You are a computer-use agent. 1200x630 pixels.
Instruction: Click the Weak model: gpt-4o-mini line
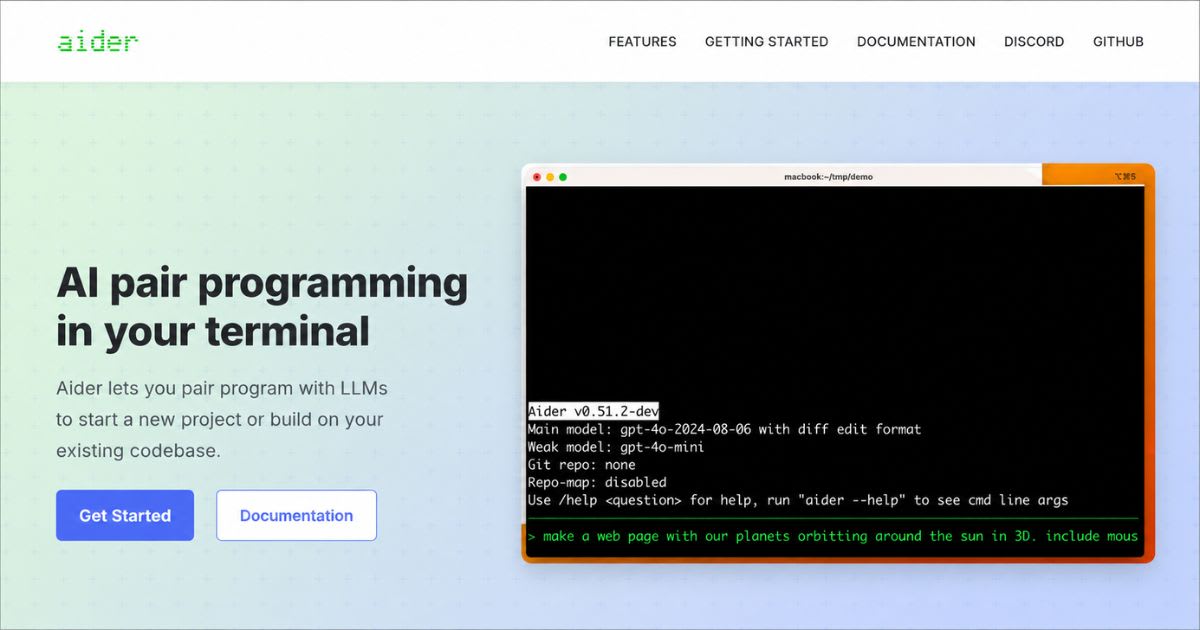[x=616, y=447]
